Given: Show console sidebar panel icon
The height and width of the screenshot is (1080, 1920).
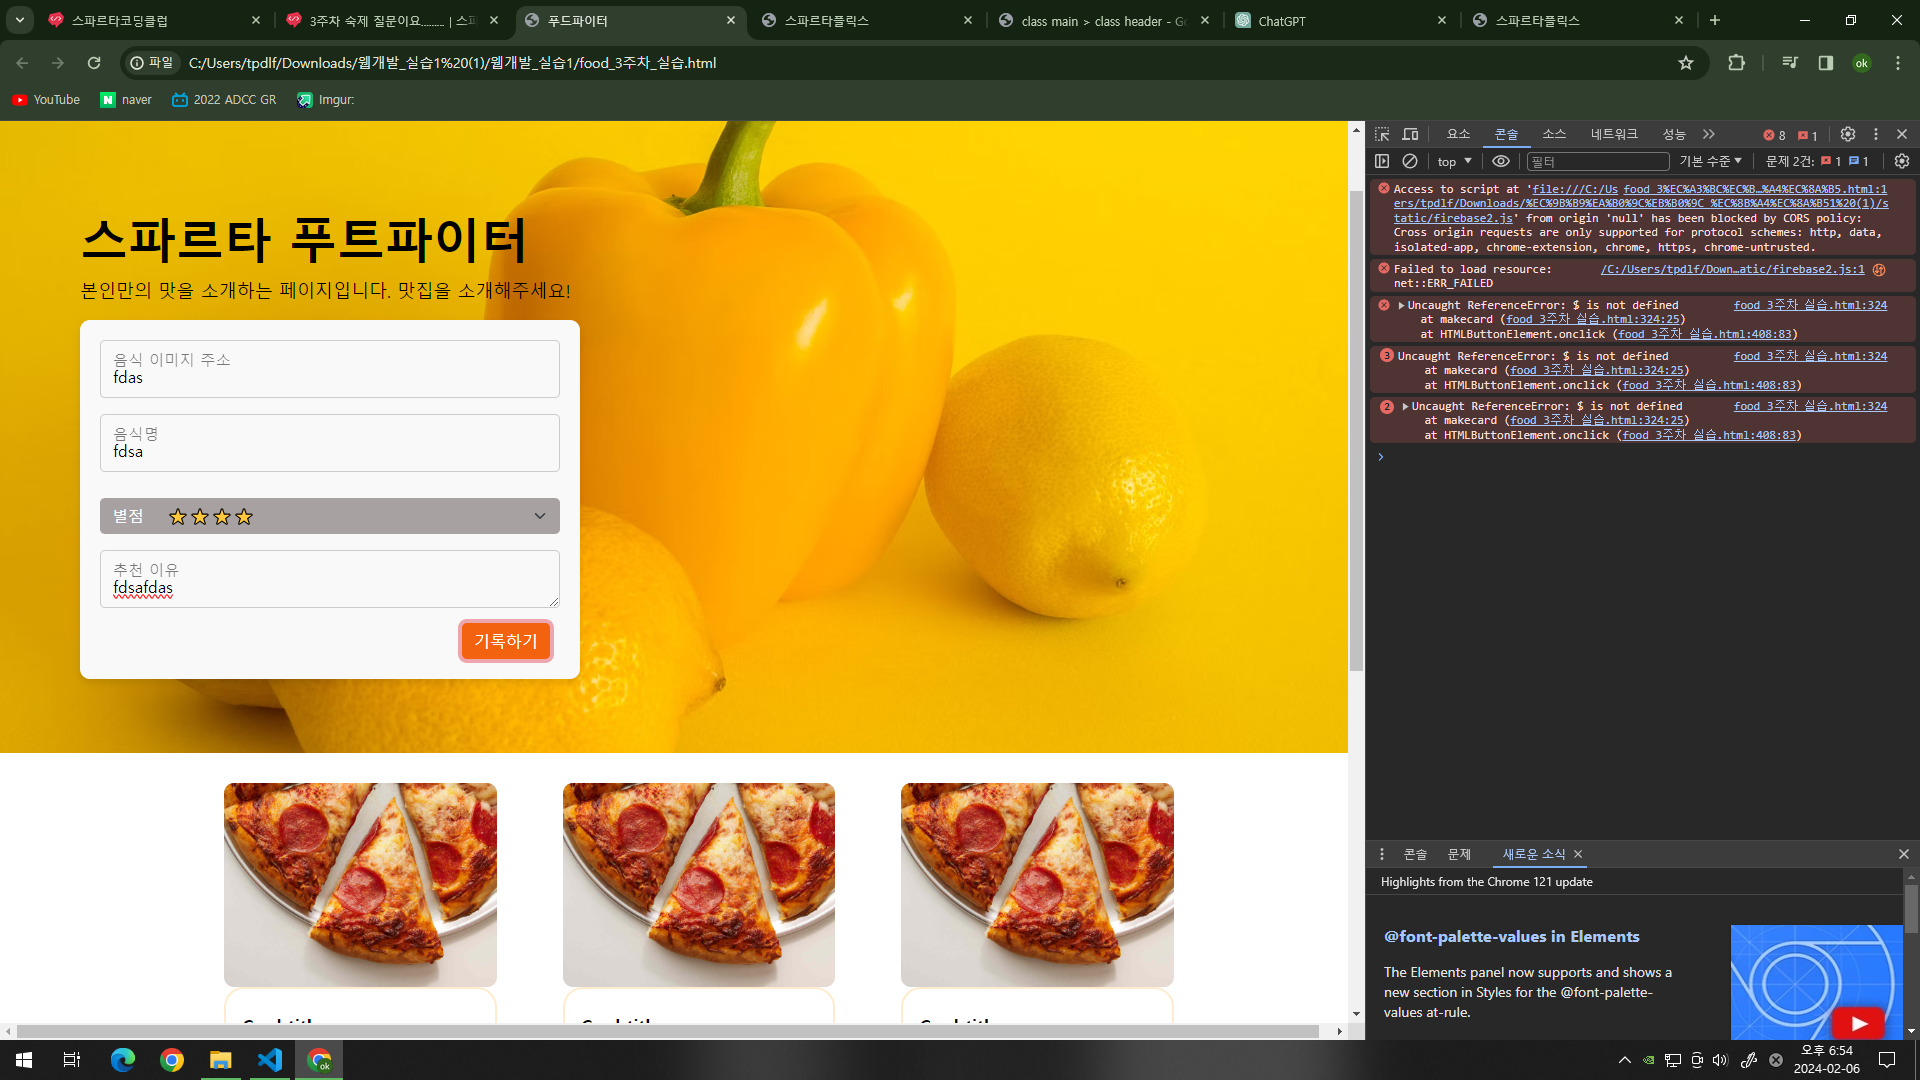Looking at the screenshot, I should (x=1382, y=161).
